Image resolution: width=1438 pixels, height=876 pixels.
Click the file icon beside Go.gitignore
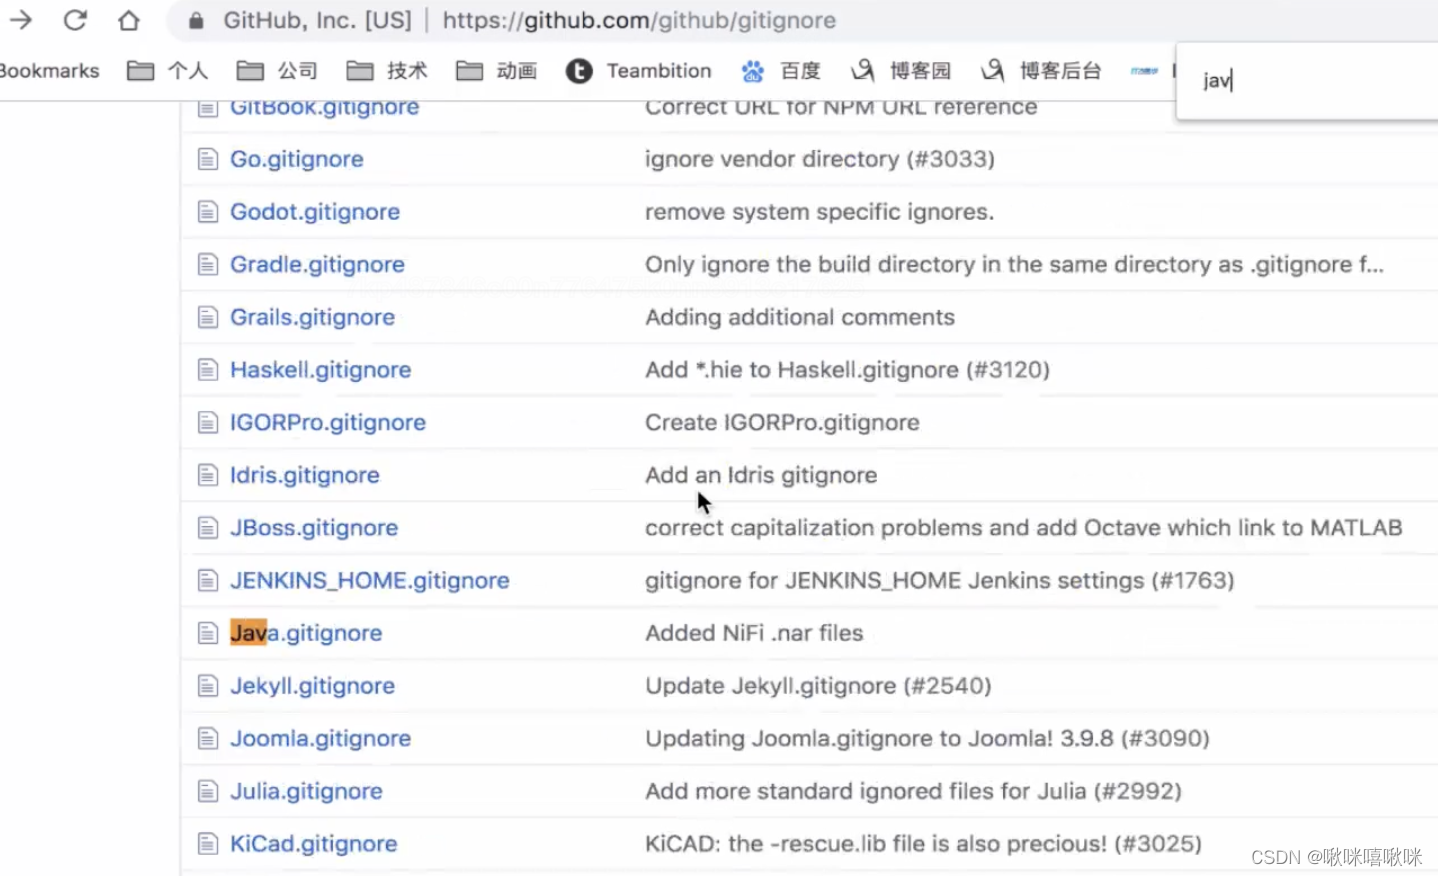pos(208,159)
